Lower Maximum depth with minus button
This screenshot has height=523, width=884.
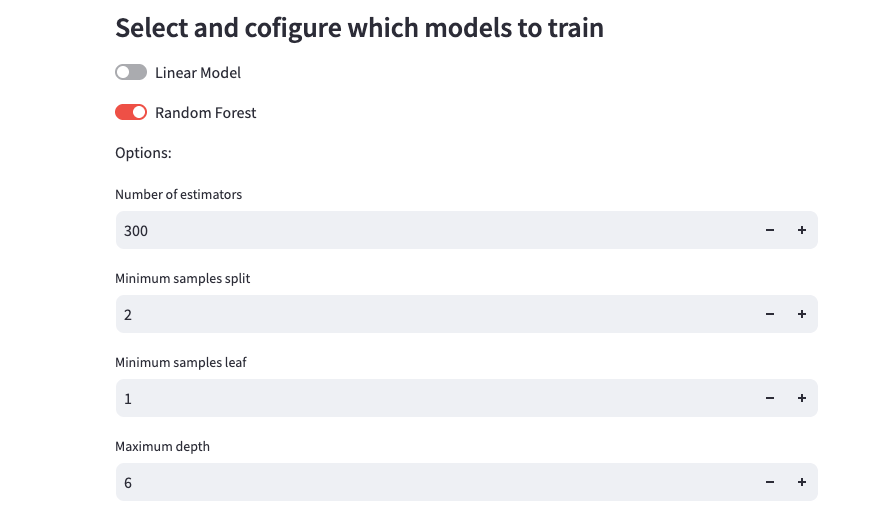pos(770,483)
